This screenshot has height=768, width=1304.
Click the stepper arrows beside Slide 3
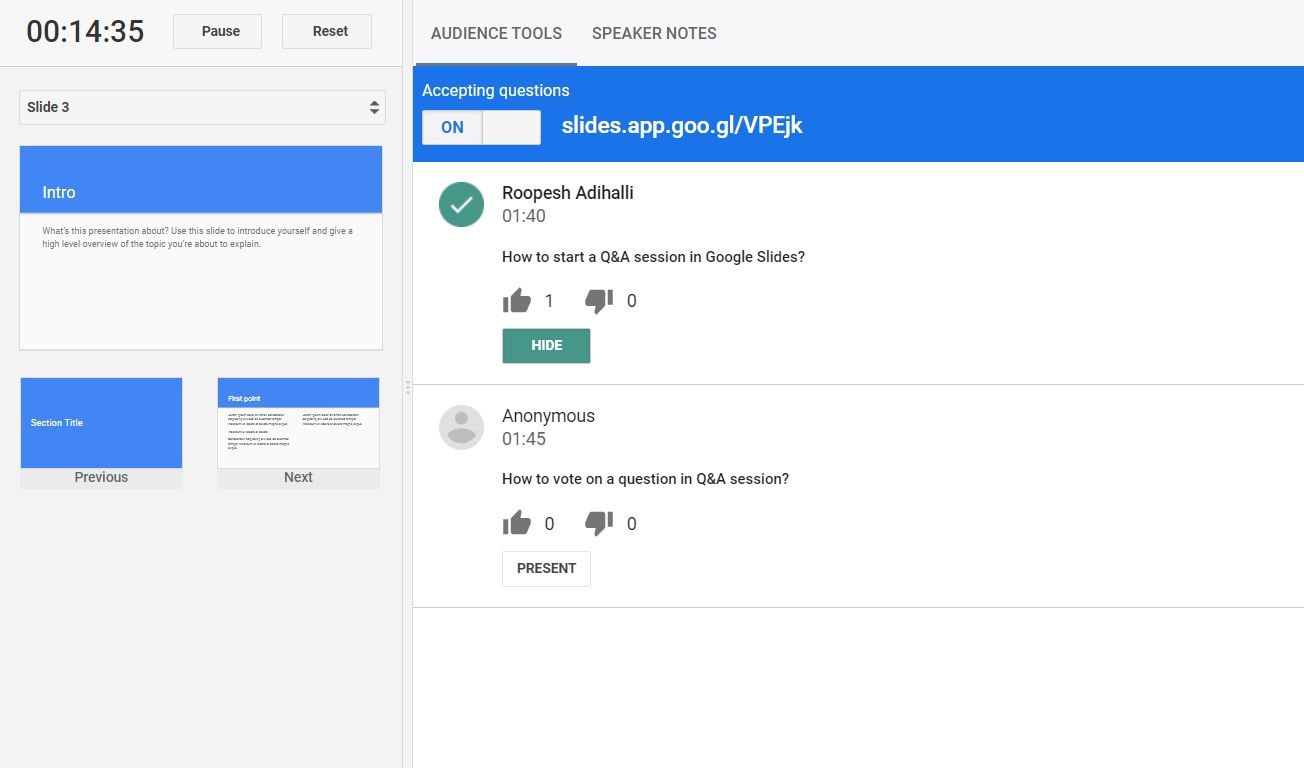375,107
